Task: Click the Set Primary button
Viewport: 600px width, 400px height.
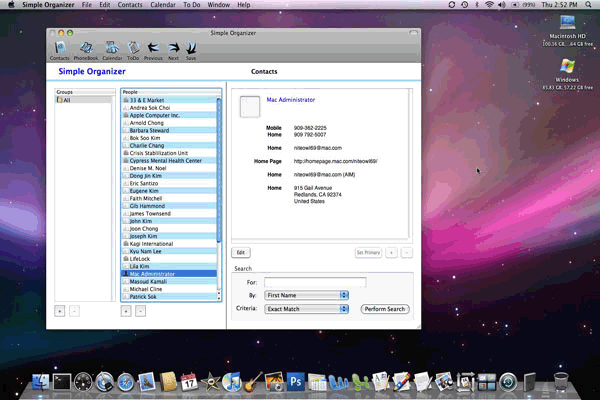Action: point(368,253)
